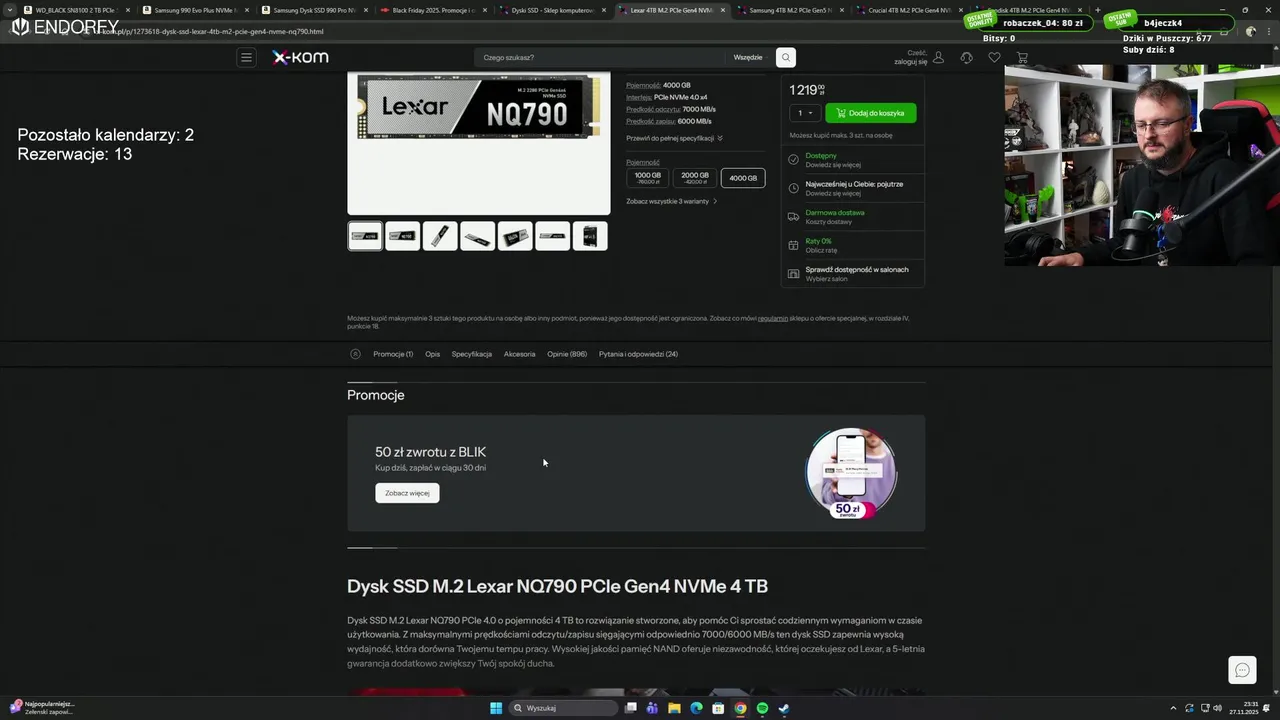Screen dimensions: 1280x720
Task: Open the chat bubble widget
Action: (x=1242, y=670)
